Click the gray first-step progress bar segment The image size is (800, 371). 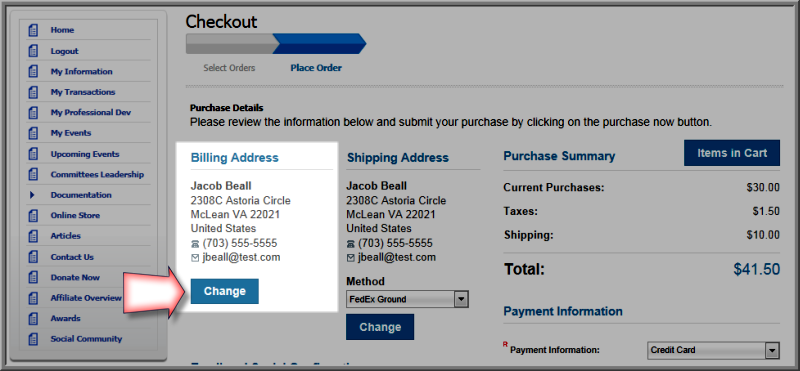coord(232,44)
